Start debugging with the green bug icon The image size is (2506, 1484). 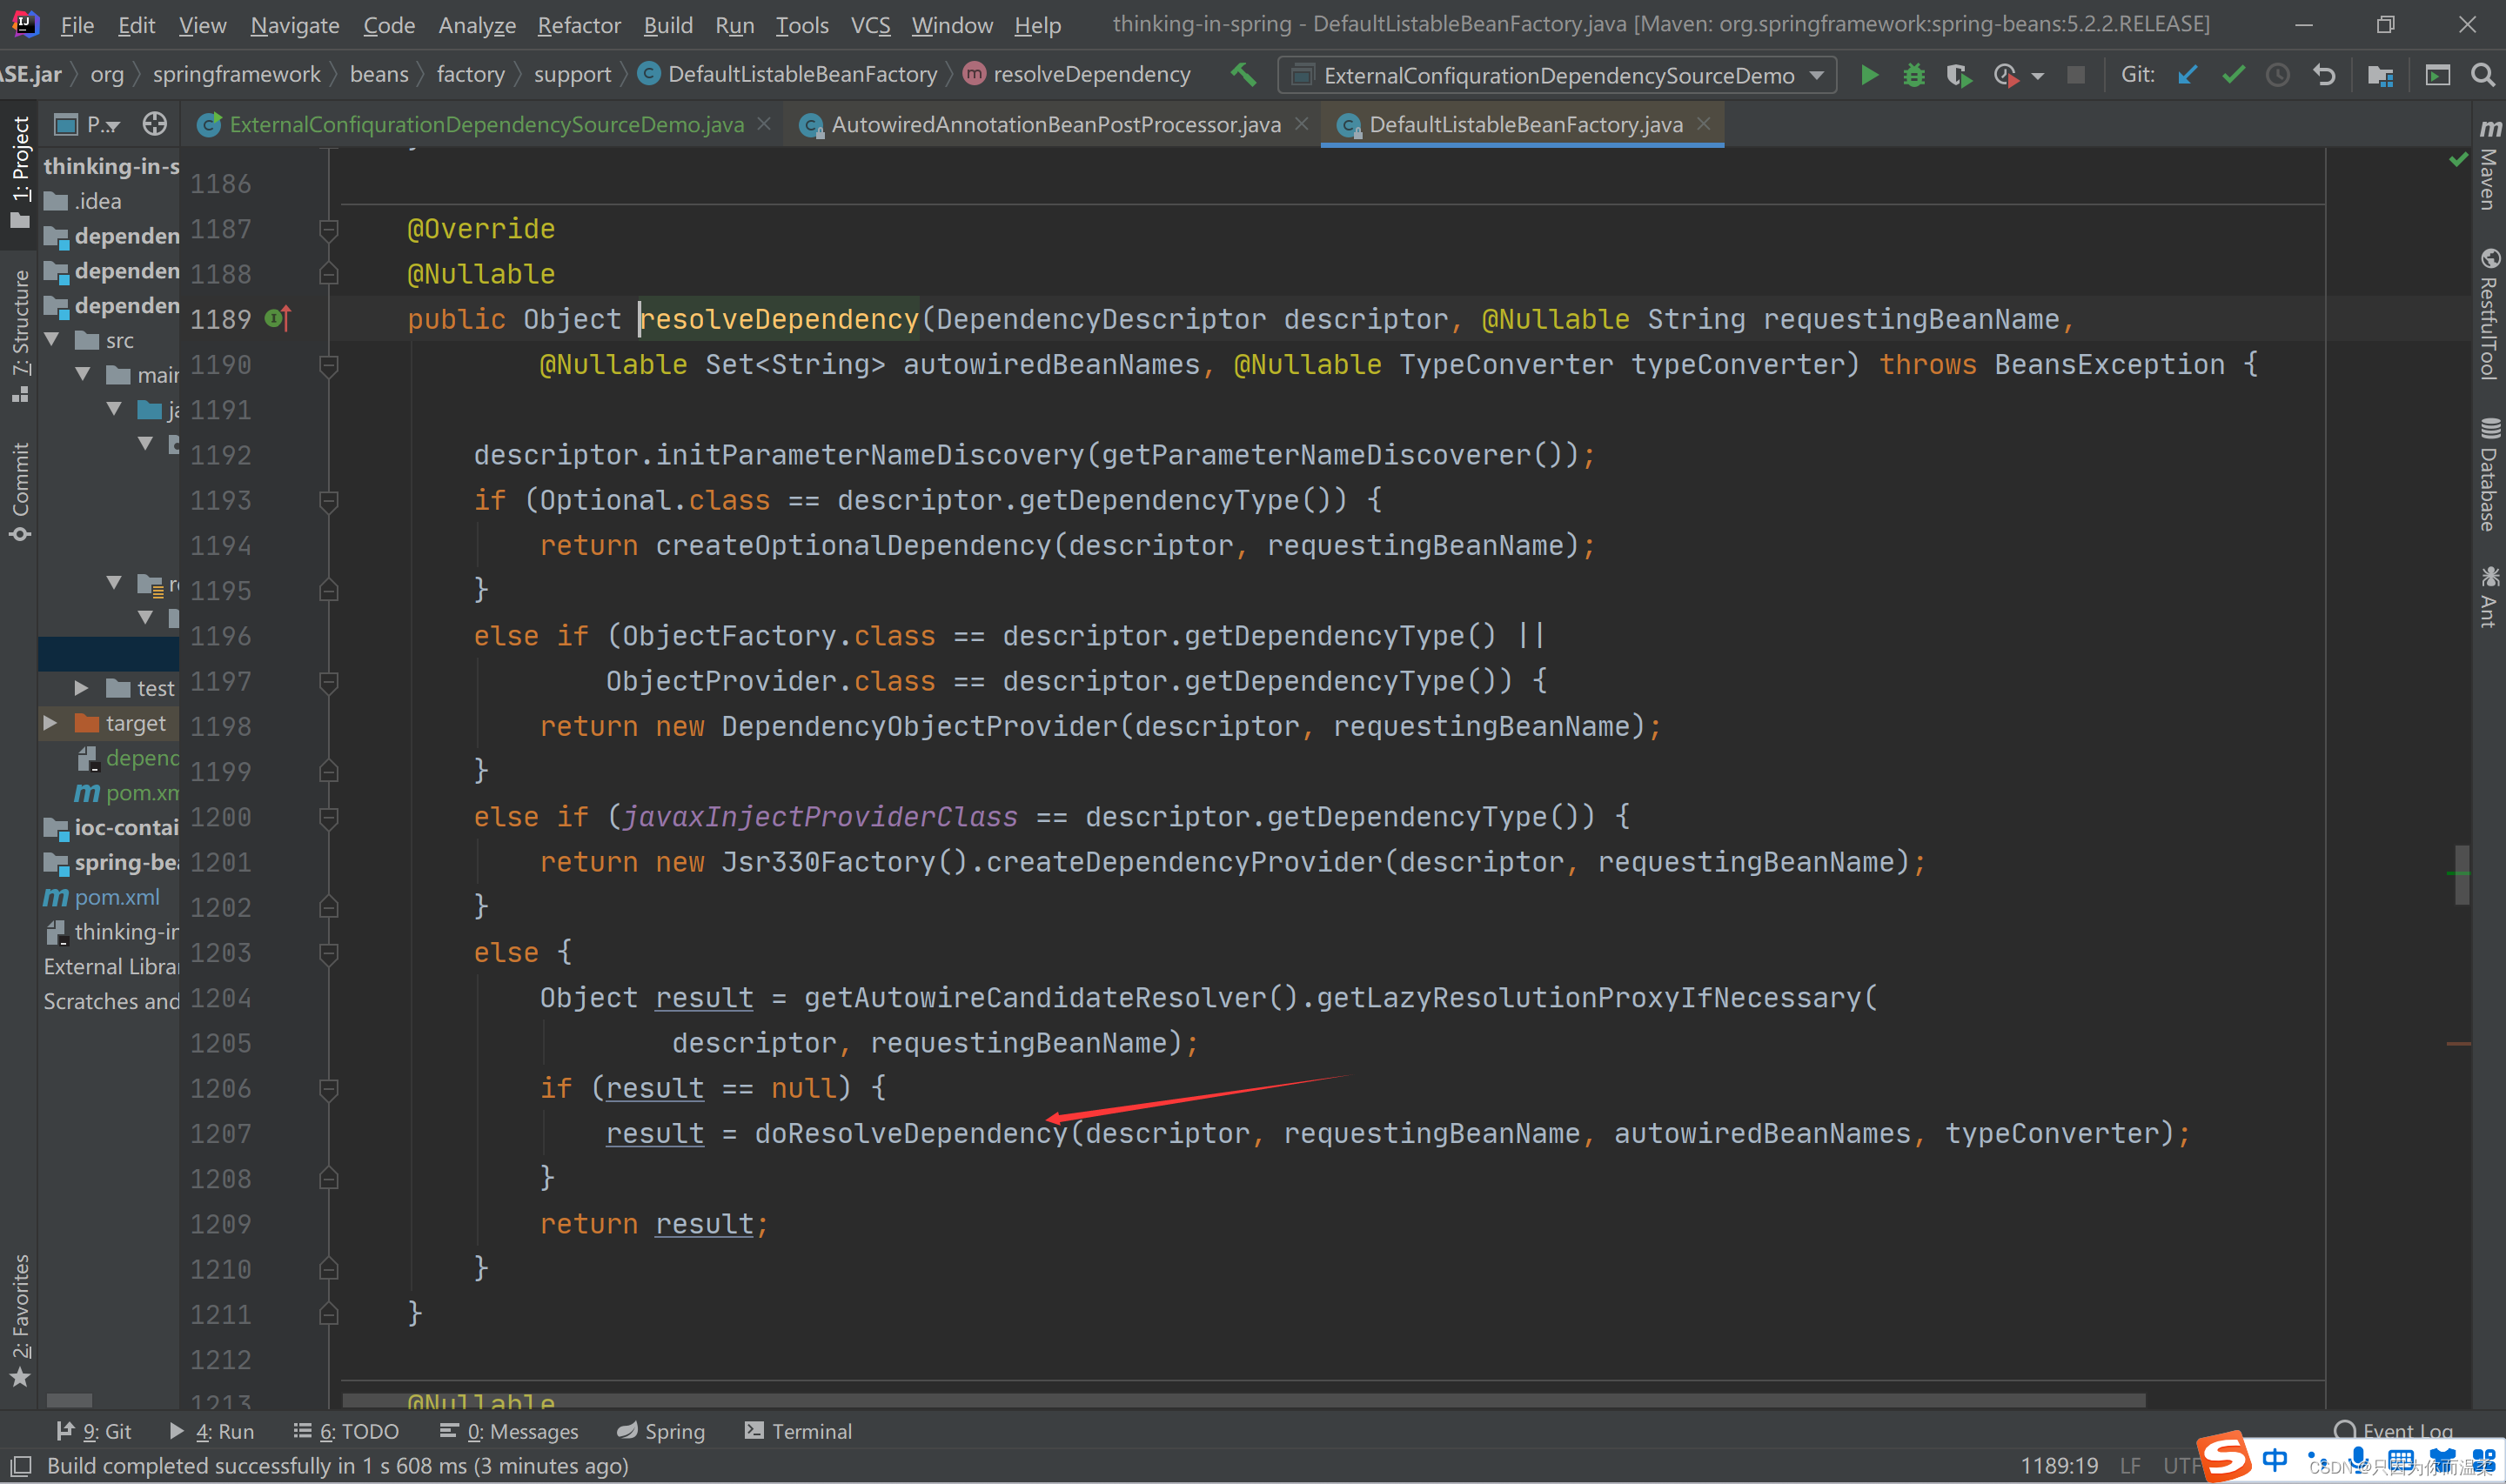pyautogui.click(x=1913, y=75)
